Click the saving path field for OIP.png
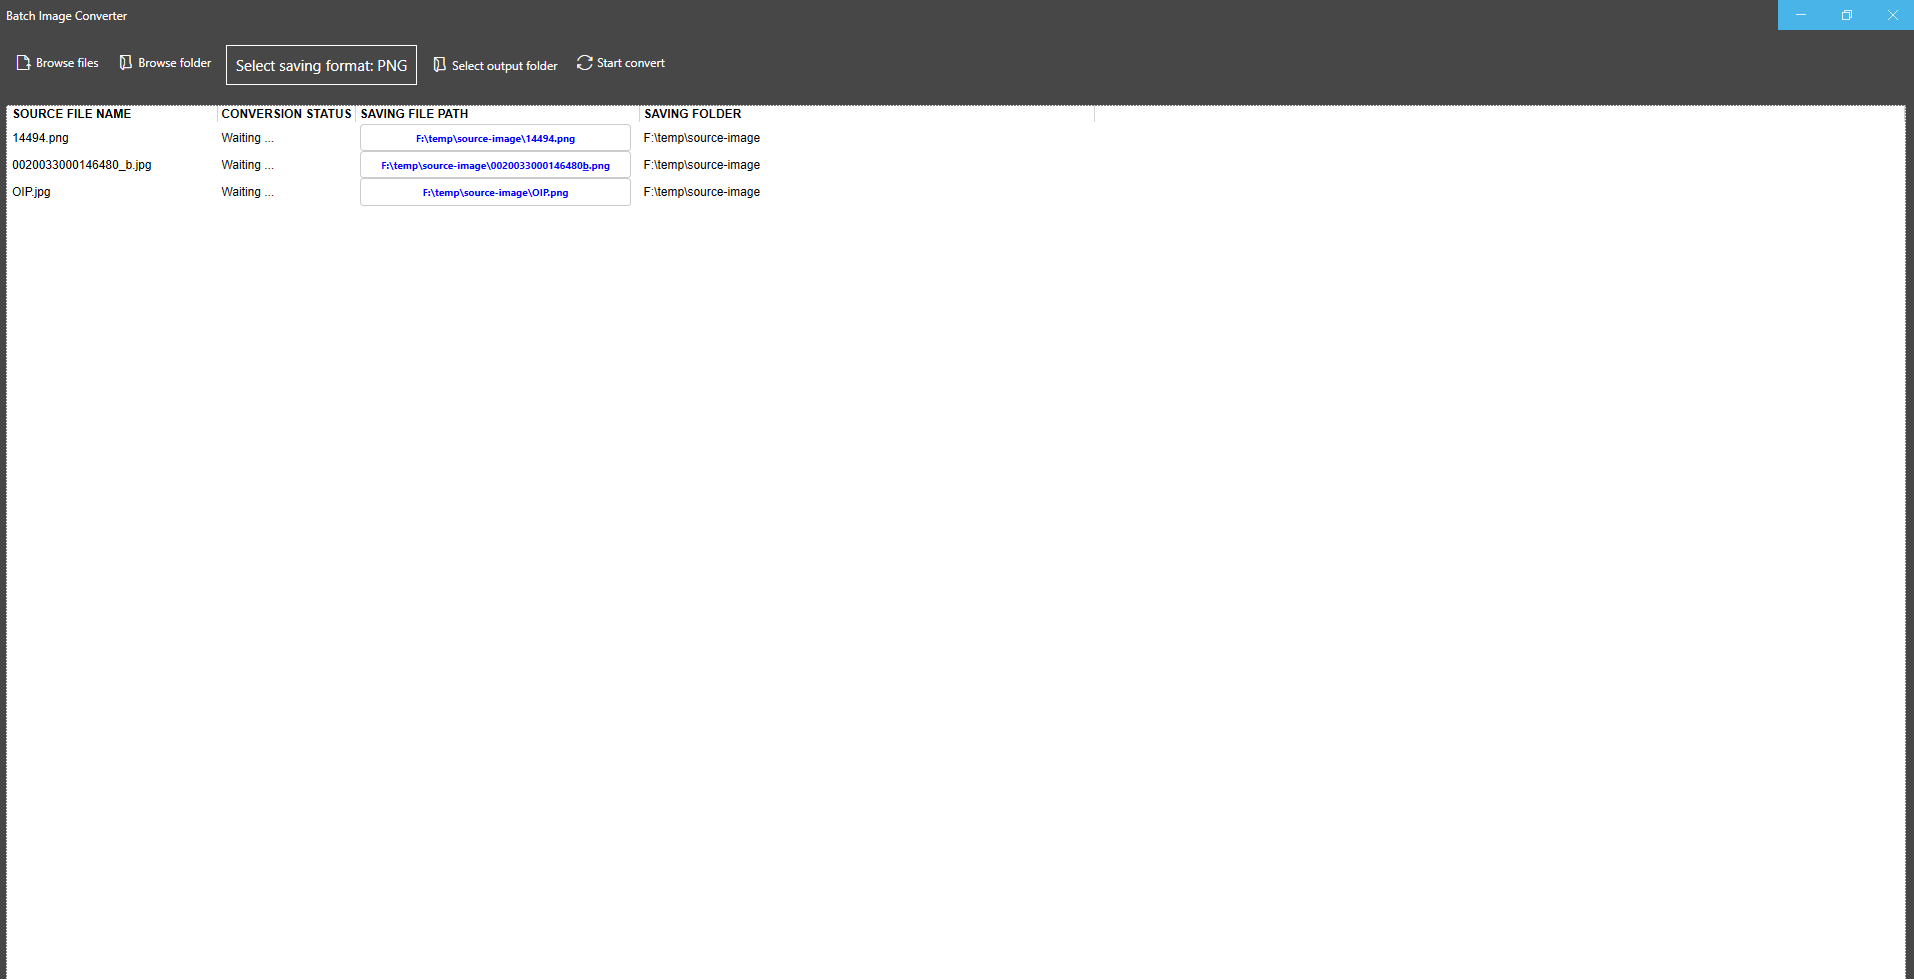The width and height of the screenshot is (1914, 979). 494,192
